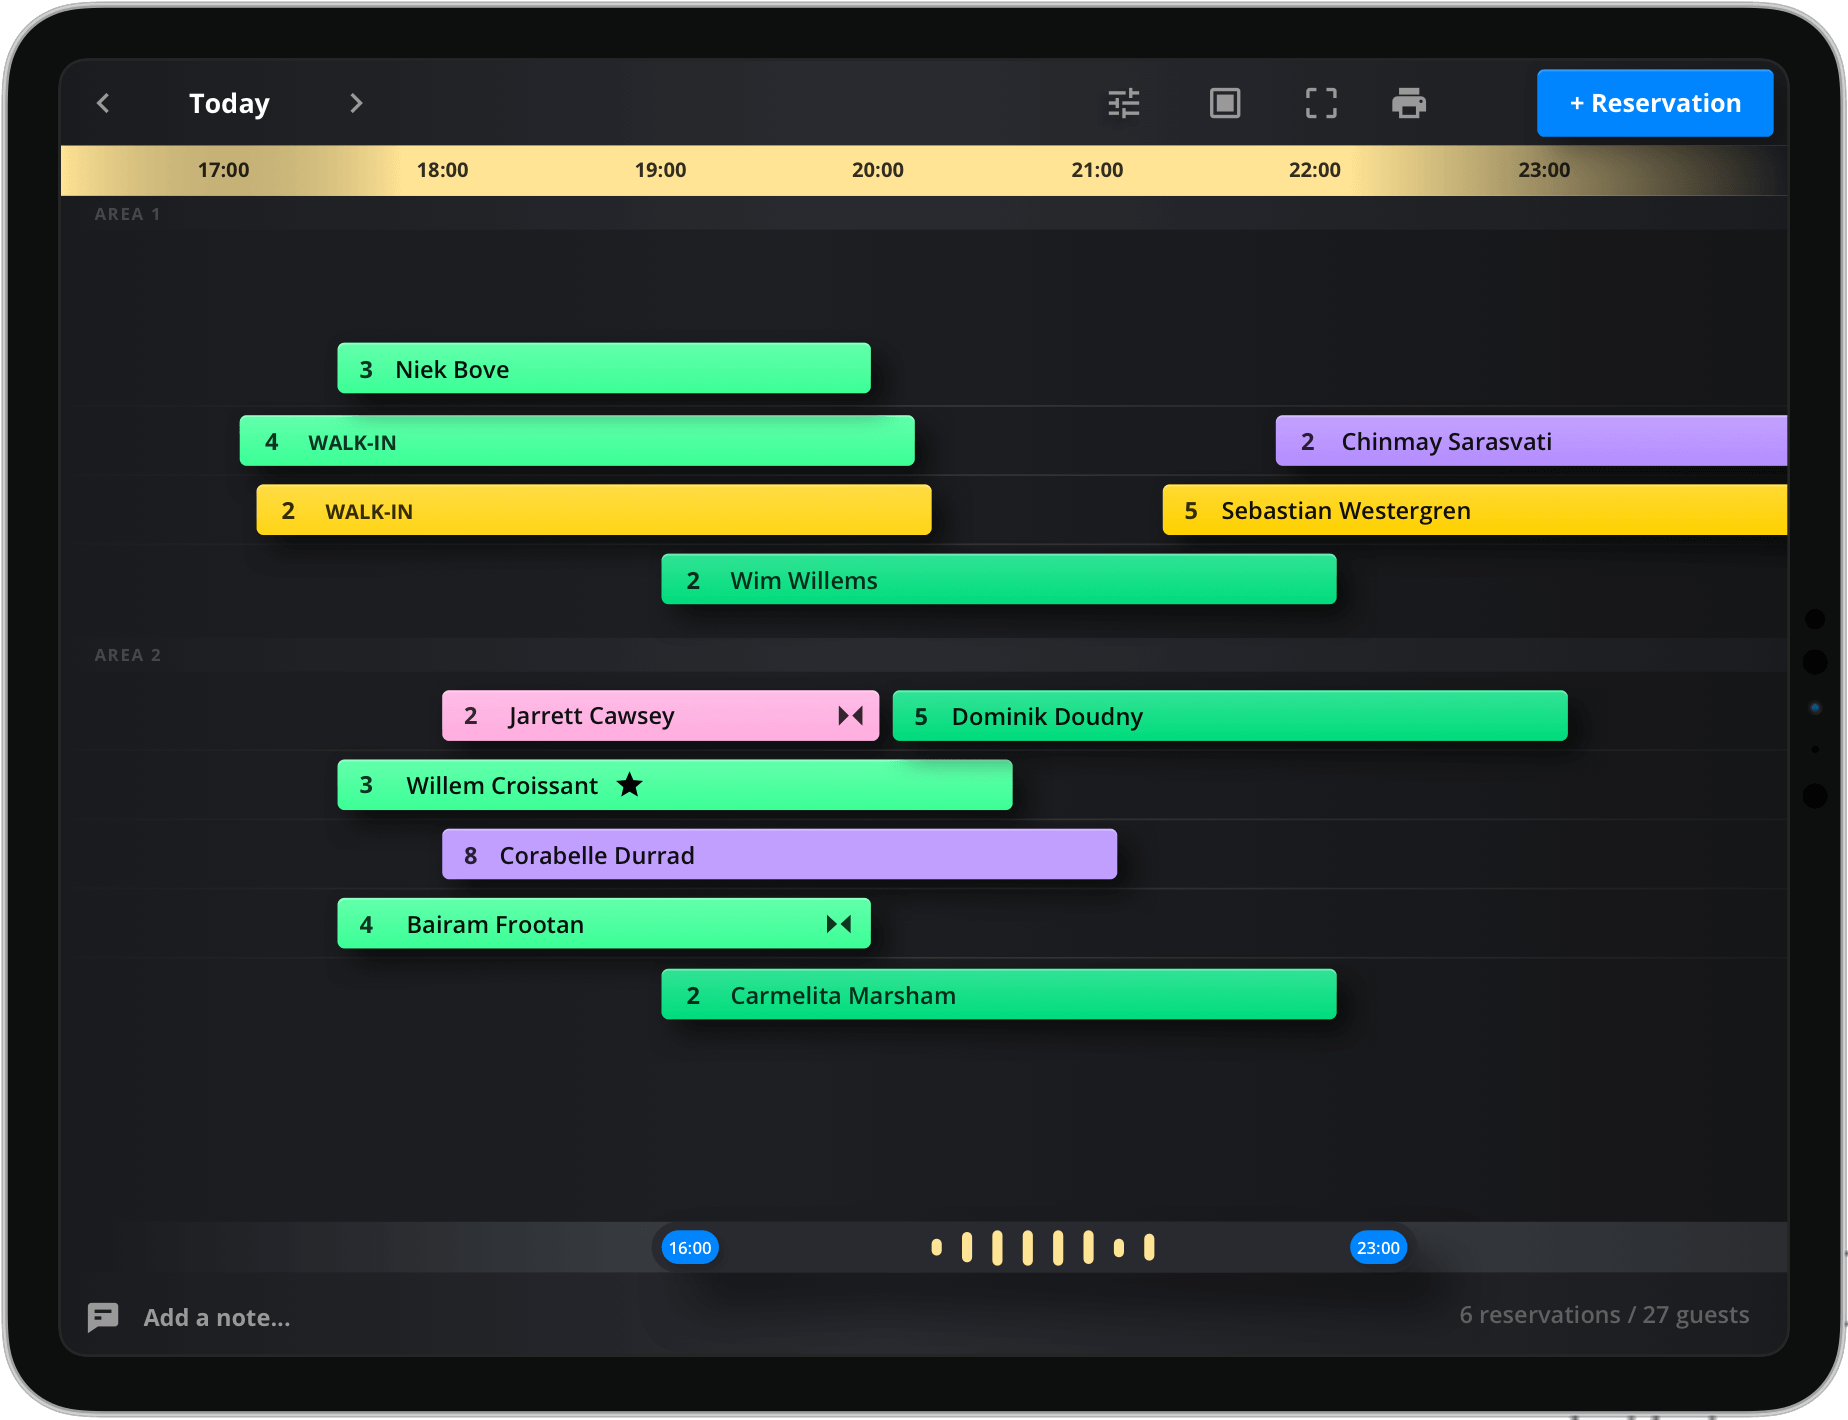Image resolution: width=1848 pixels, height=1420 pixels.
Task: Click the note speech bubble icon
Action: click(x=103, y=1317)
